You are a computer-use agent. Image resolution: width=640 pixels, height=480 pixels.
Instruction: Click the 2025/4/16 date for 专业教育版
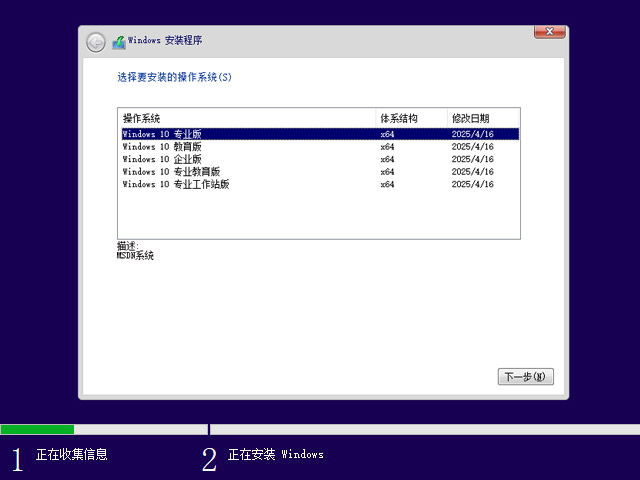pos(472,171)
